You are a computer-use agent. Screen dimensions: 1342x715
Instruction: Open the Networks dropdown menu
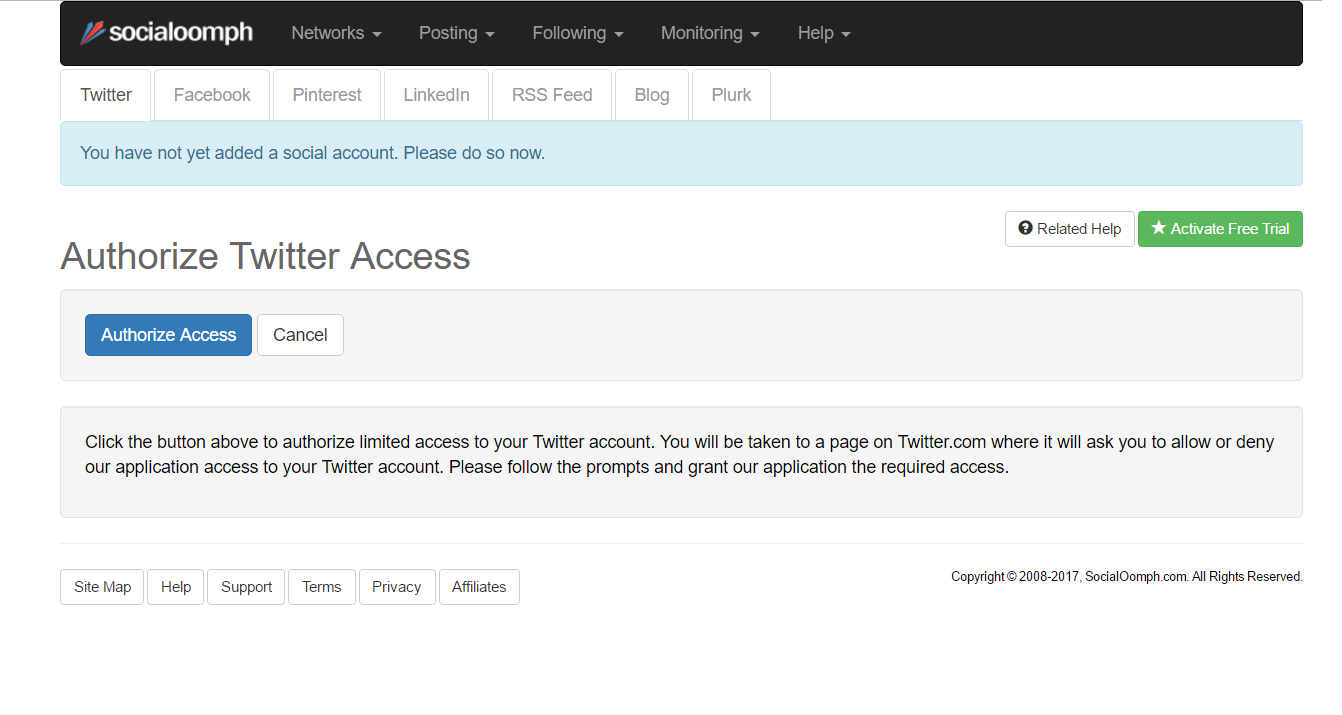[336, 33]
